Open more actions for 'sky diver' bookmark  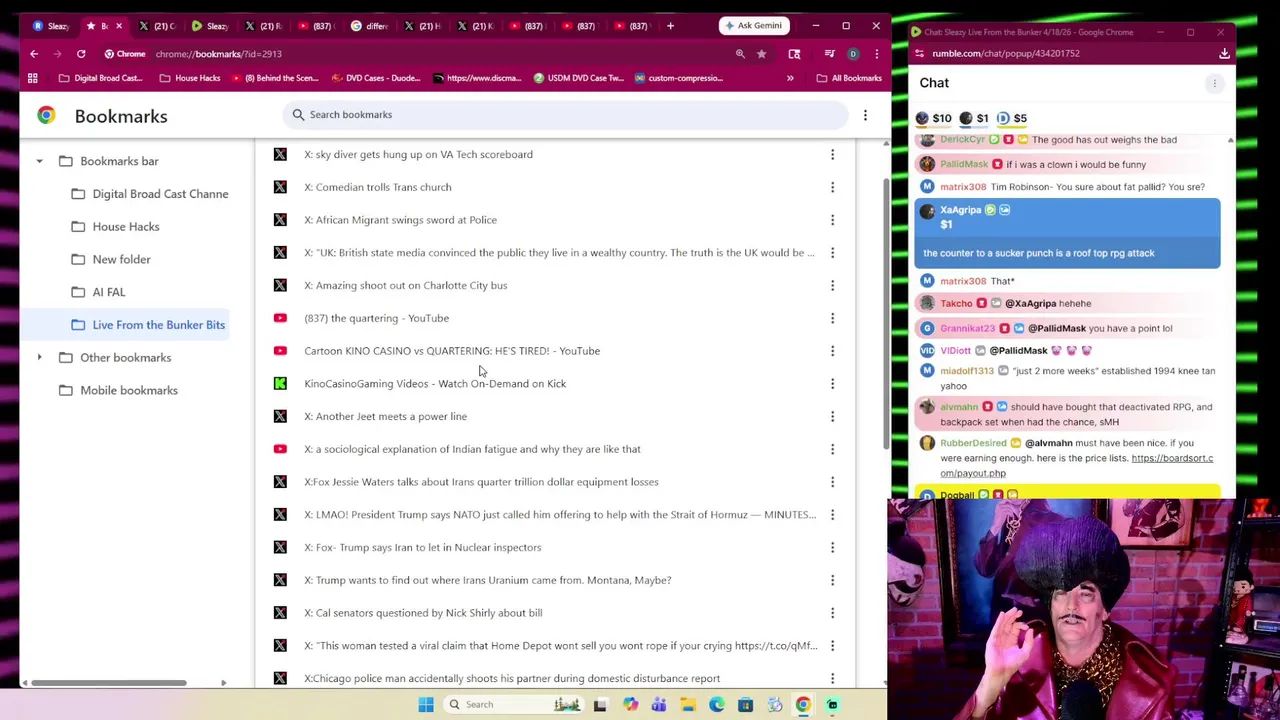pyautogui.click(x=832, y=154)
